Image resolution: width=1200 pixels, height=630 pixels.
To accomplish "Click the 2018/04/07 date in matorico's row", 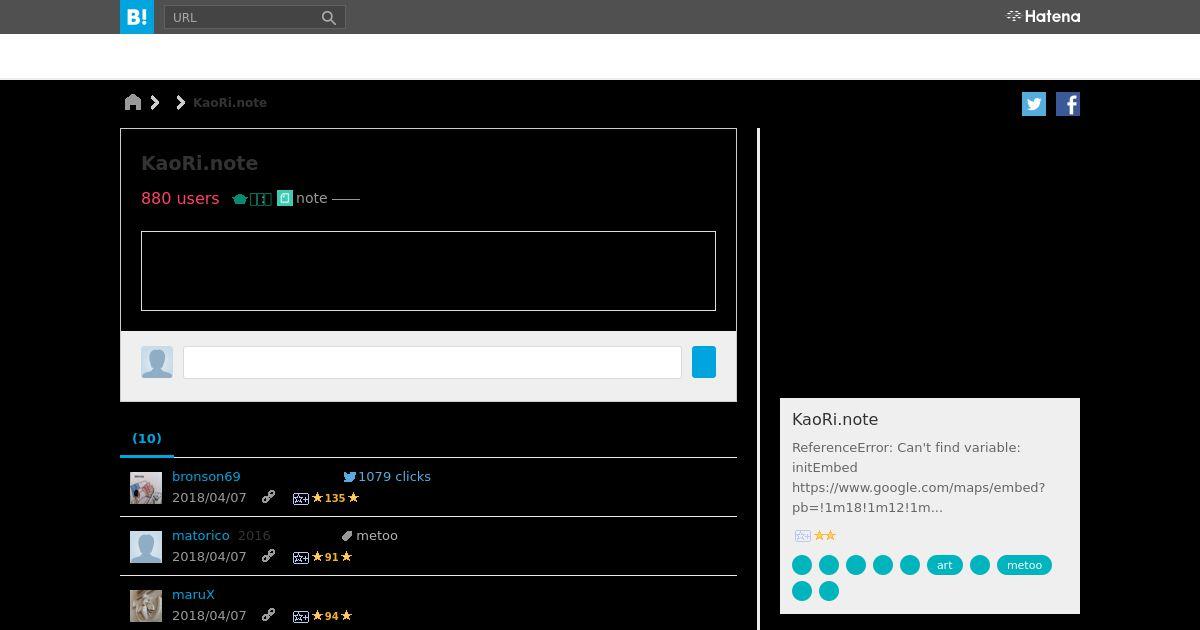I will click(x=209, y=557).
